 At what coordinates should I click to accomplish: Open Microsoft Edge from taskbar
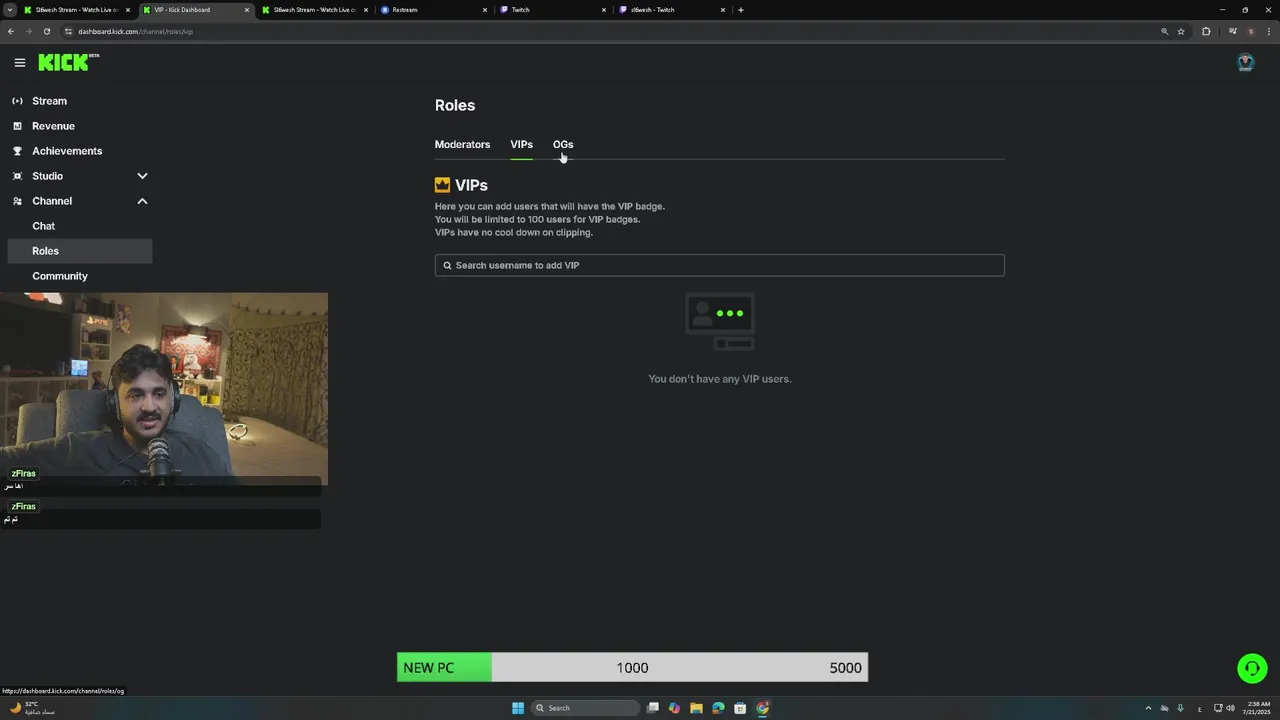718,708
